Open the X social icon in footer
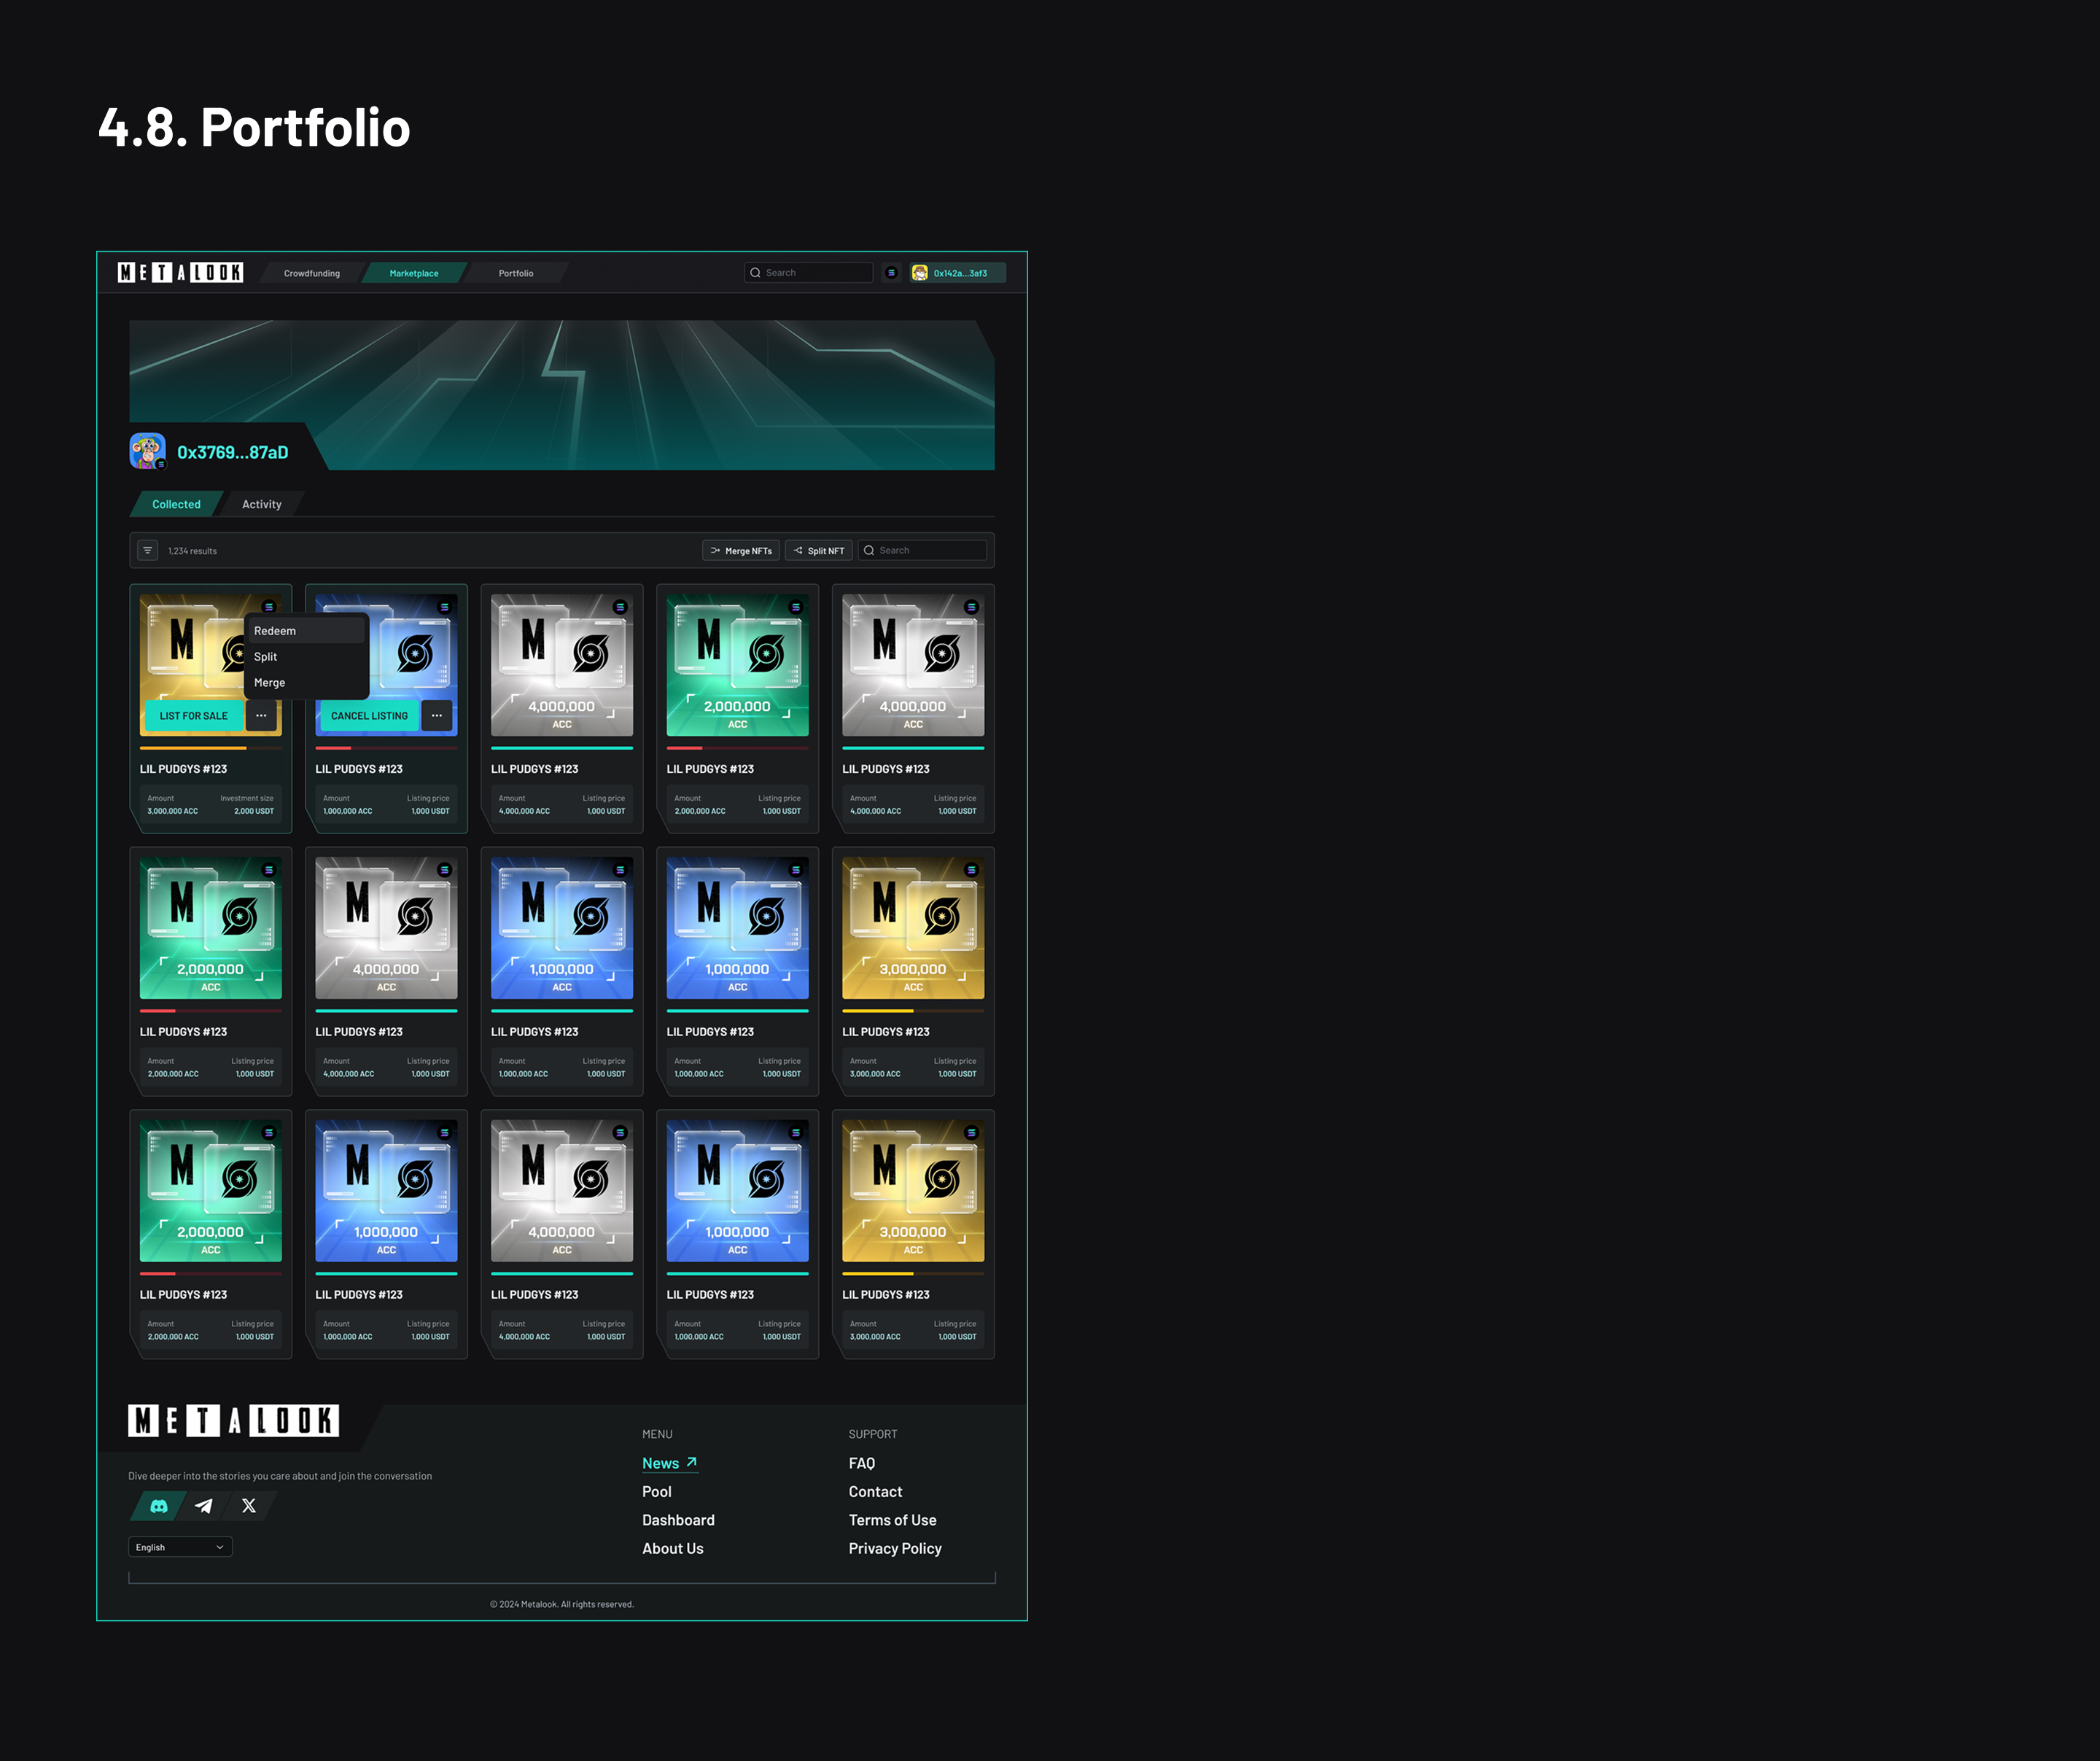2100x1761 pixels. point(249,1506)
